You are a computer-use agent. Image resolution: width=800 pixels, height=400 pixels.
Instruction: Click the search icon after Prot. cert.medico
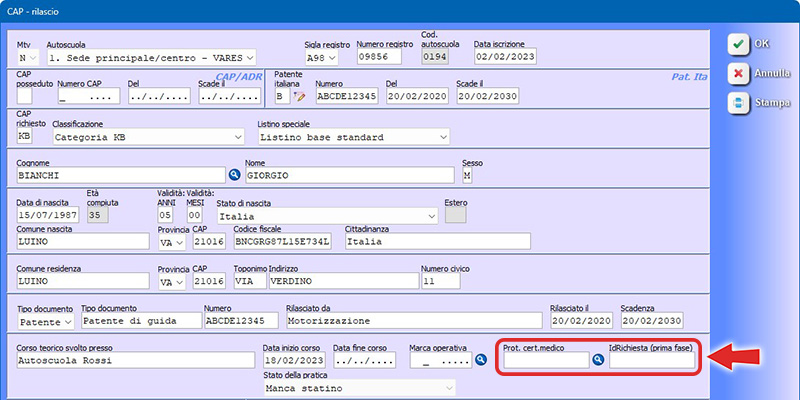599,360
